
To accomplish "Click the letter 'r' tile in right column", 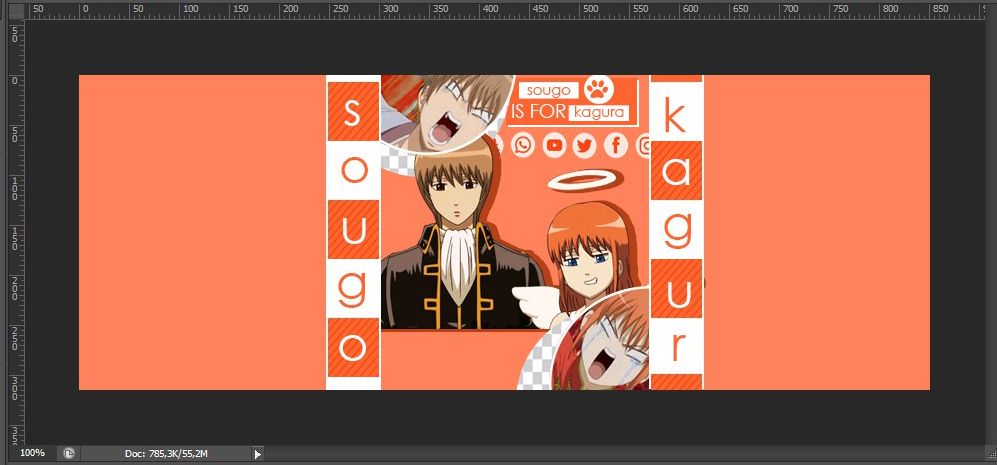I will point(676,346).
